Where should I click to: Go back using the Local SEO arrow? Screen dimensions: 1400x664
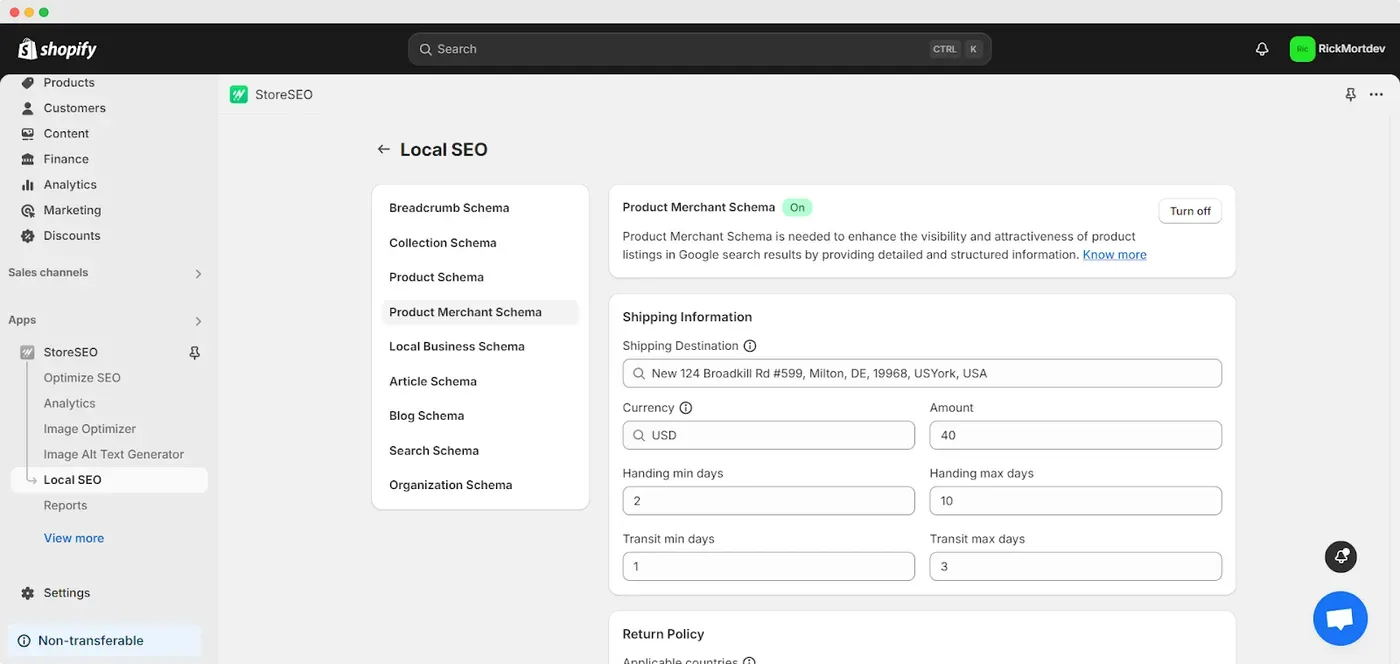tap(383, 149)
